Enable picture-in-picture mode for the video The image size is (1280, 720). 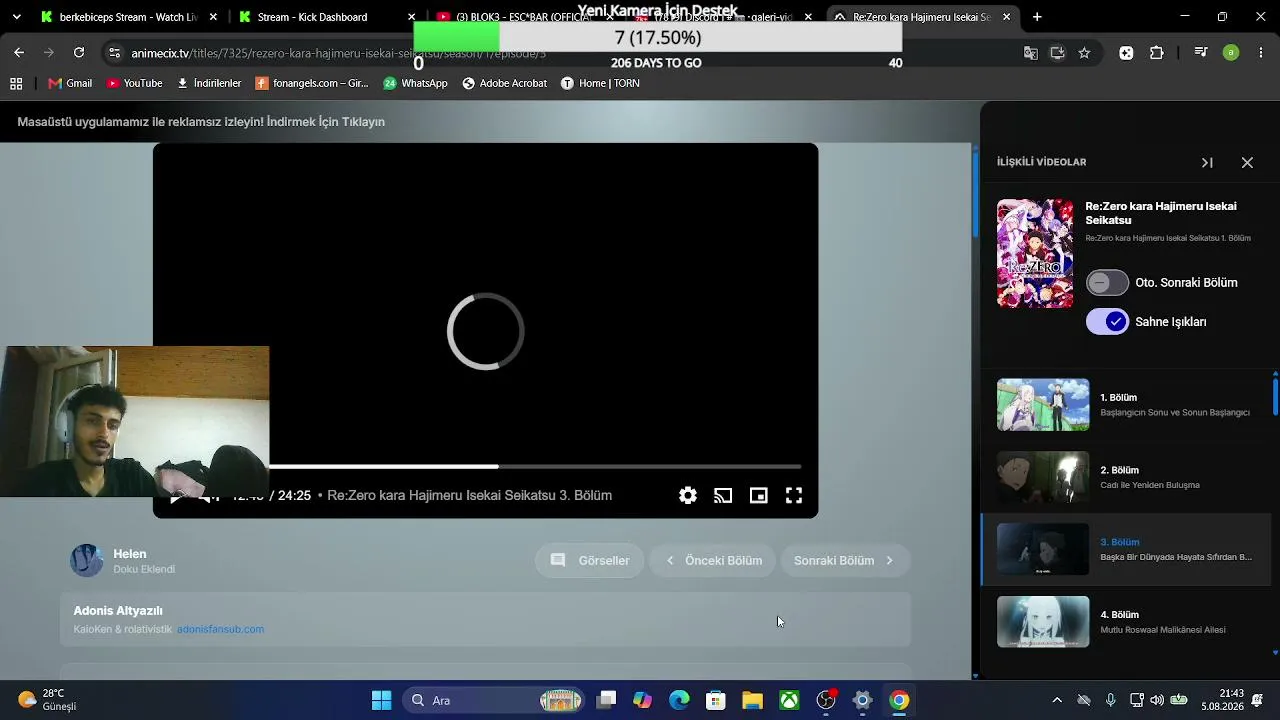759,495
